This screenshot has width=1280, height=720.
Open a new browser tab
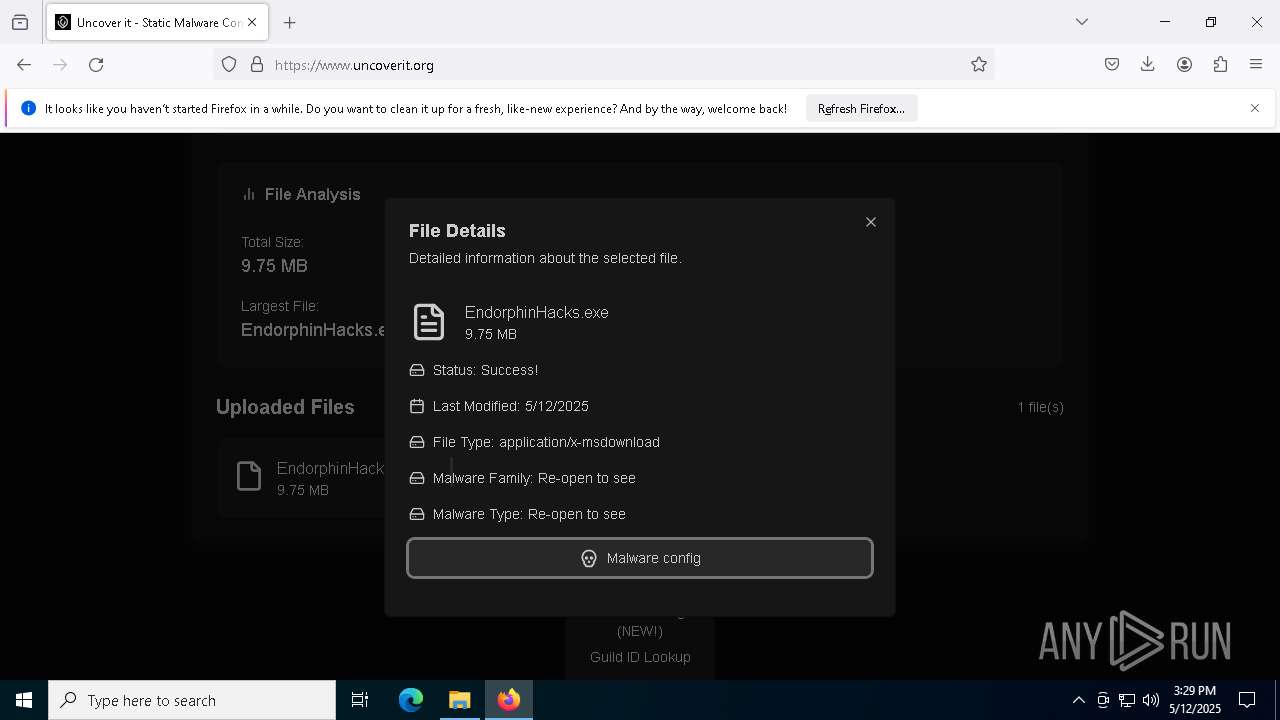click(290, 22)
